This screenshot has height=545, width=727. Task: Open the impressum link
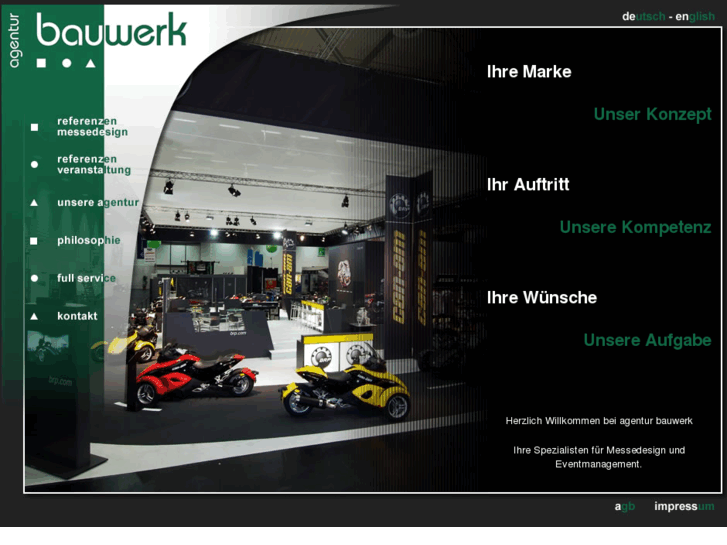684,507
